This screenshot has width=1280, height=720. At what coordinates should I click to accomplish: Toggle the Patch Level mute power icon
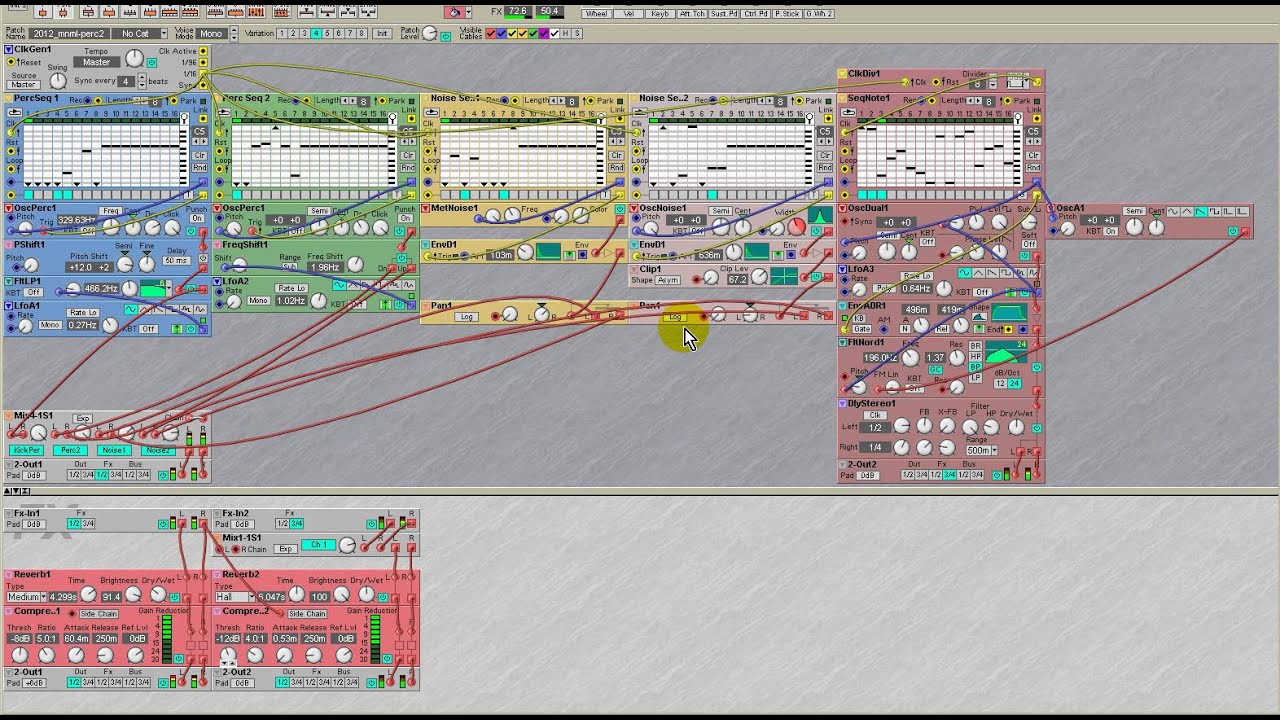[445, 36]
